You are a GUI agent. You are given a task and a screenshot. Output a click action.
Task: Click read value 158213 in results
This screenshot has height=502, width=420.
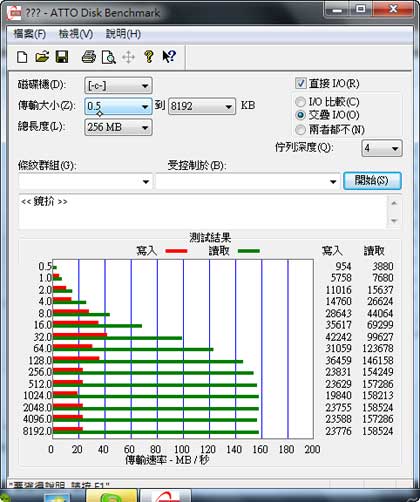tap(378, 395)
